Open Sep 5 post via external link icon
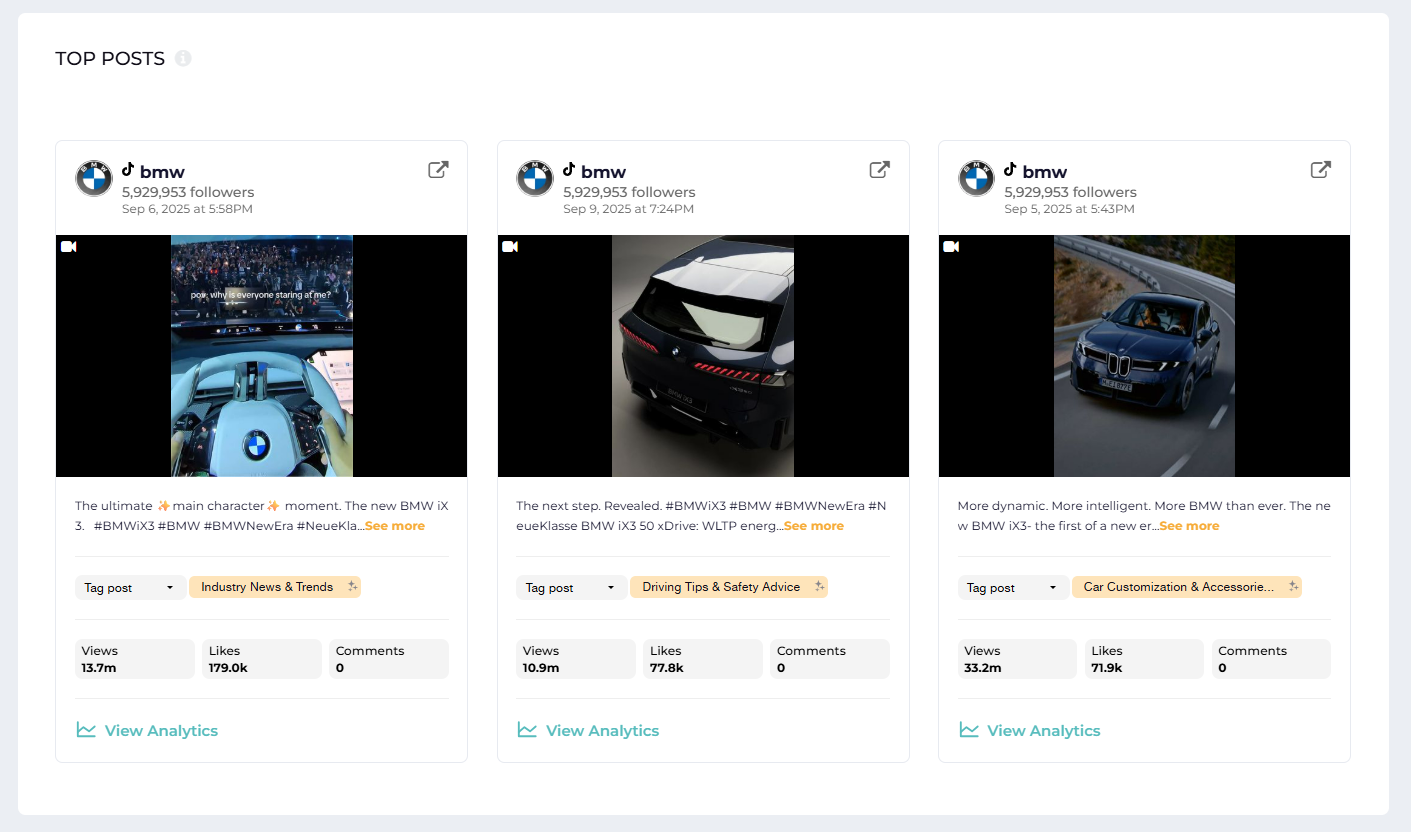 (1320, 170)
